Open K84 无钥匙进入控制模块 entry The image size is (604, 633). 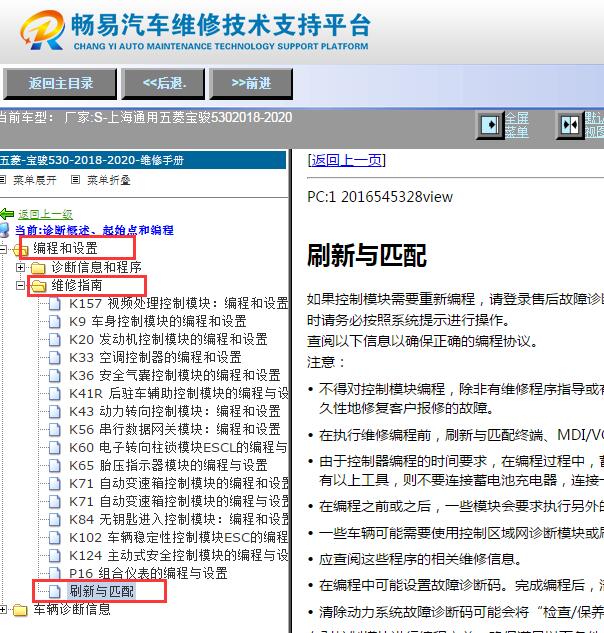pos(179,520)
